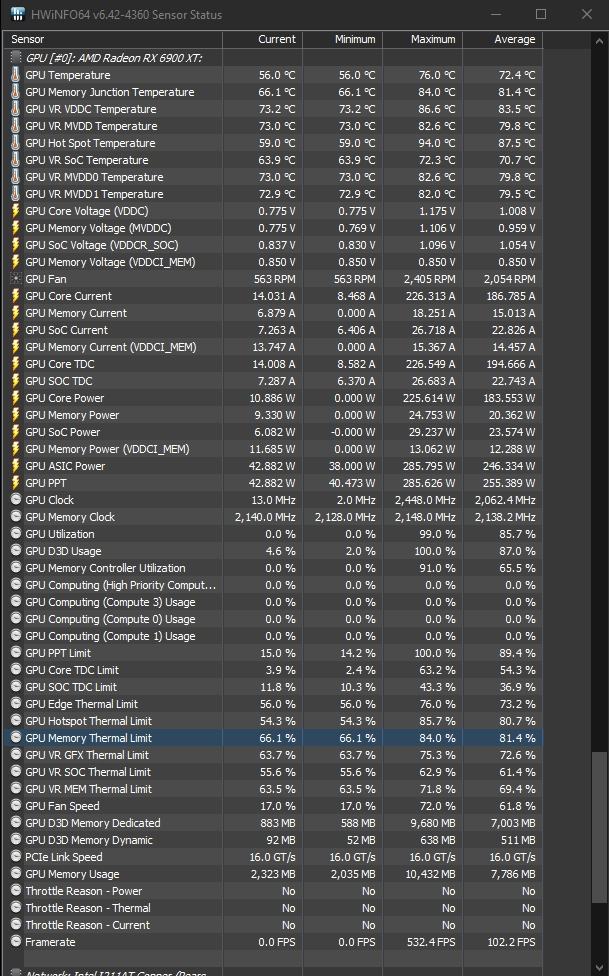
Task: Click circular icon next to GPU D3D Usage
Action: pos(16,550)
